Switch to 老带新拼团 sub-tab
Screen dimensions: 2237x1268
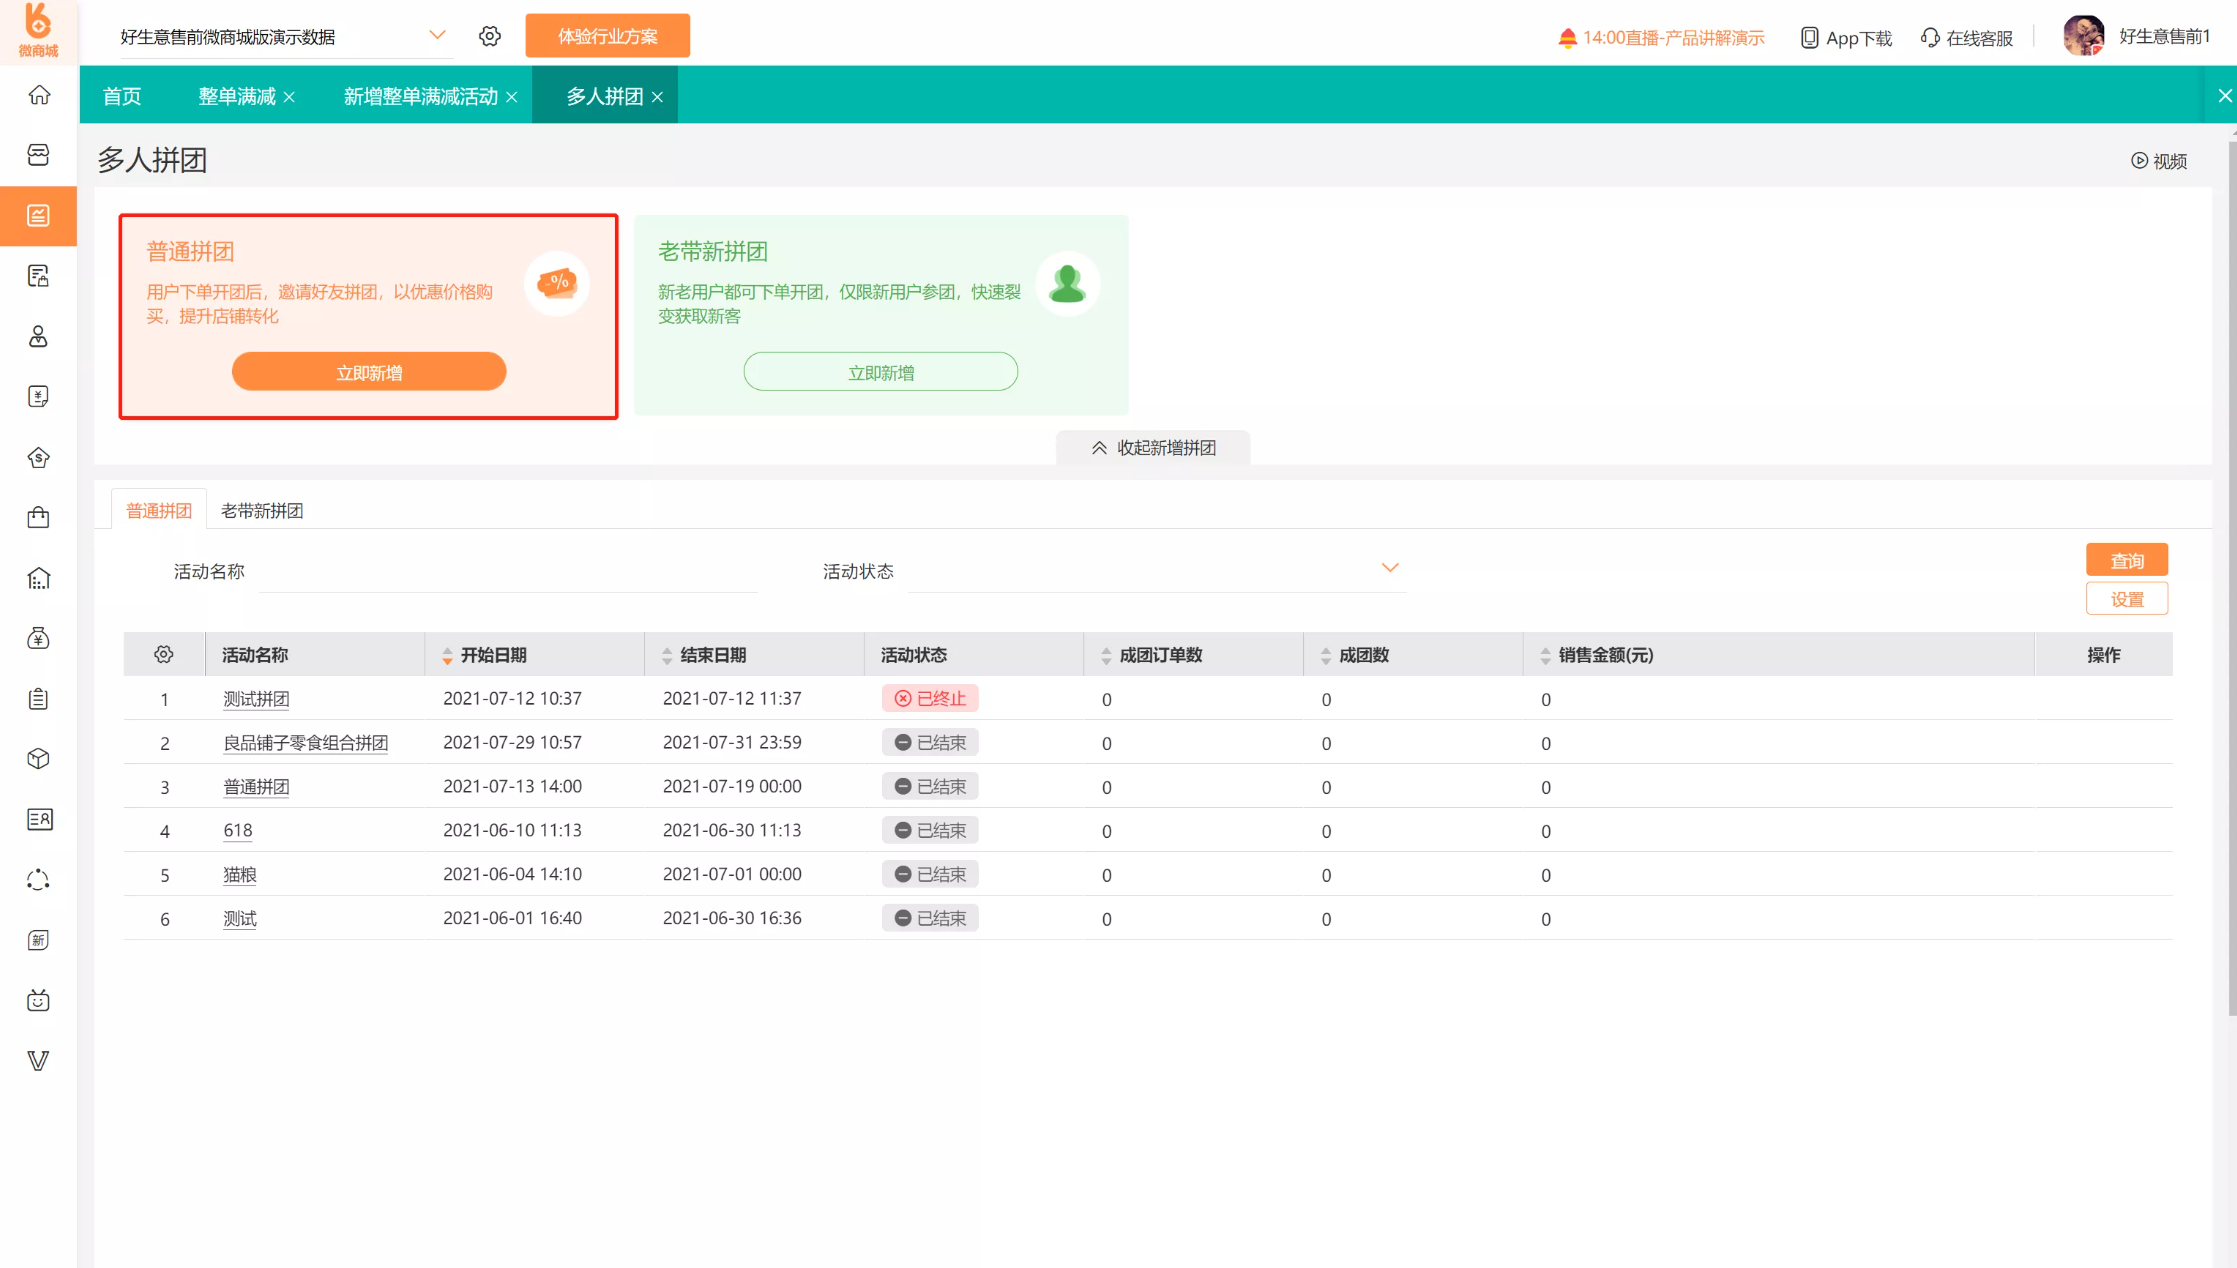pos(261,511)
